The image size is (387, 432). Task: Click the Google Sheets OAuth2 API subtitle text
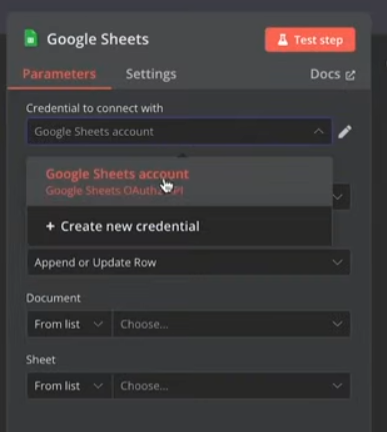114,191
